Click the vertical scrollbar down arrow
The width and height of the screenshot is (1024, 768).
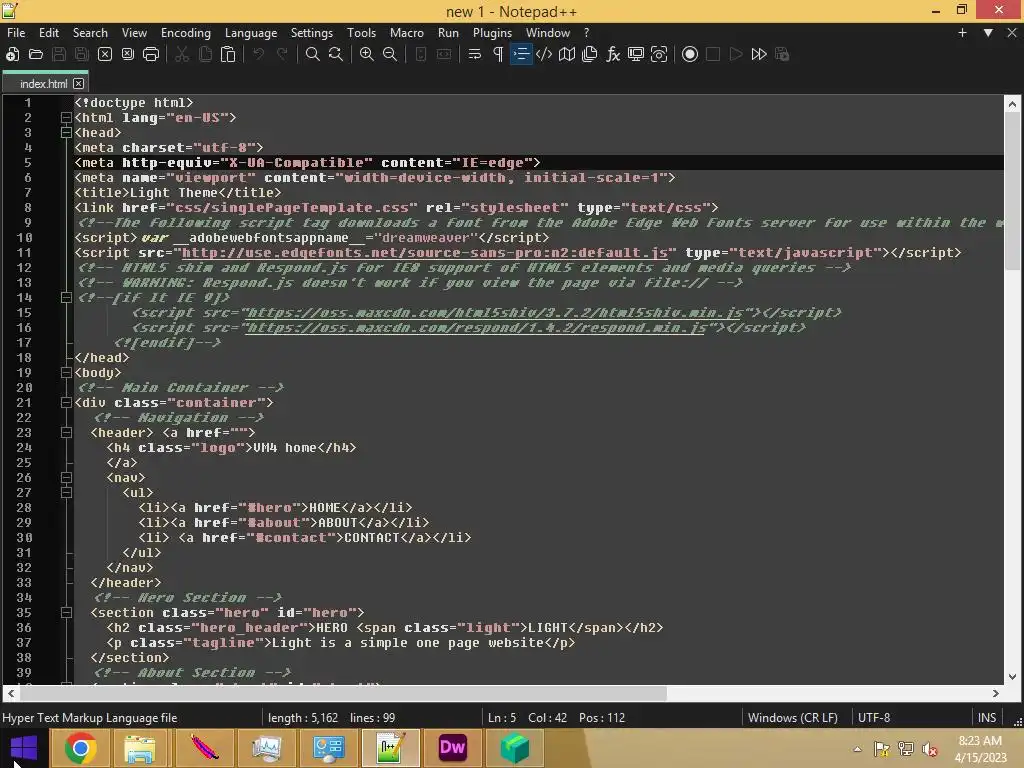[x=1012, y=677]
